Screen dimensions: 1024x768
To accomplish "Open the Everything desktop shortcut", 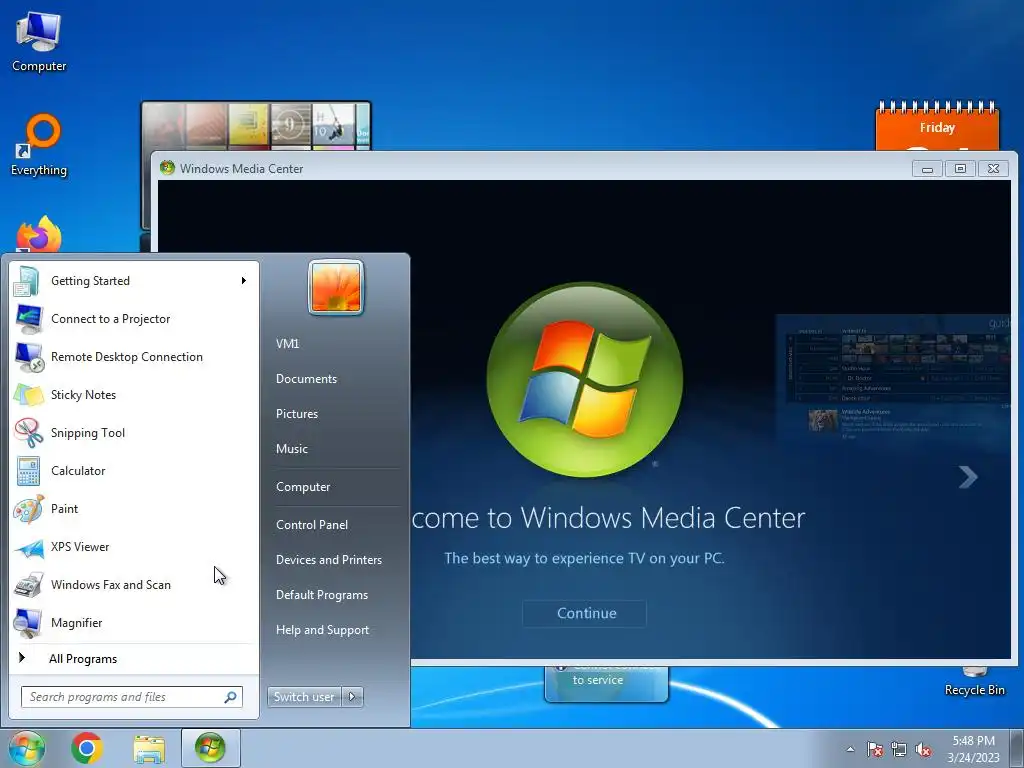I will 39,145.
